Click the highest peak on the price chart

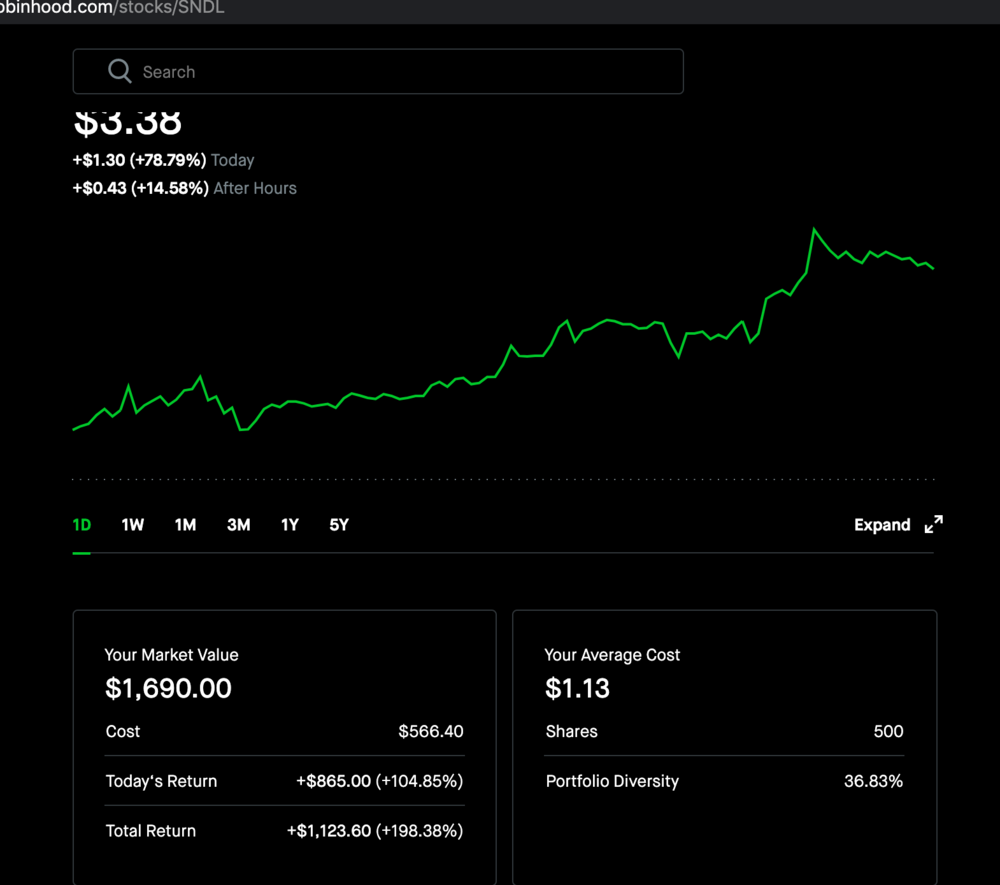point(815,230)
